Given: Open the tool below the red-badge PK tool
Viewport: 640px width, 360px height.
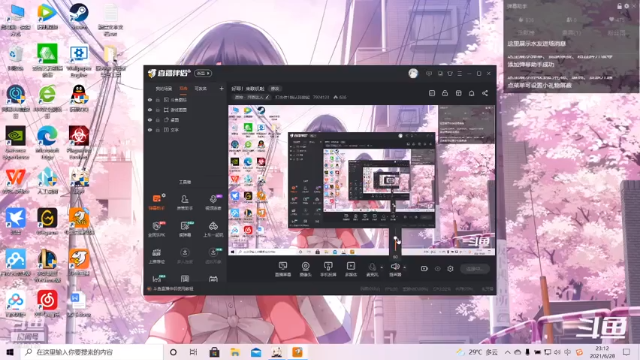Looking at the screenshot, I should 157,256.
